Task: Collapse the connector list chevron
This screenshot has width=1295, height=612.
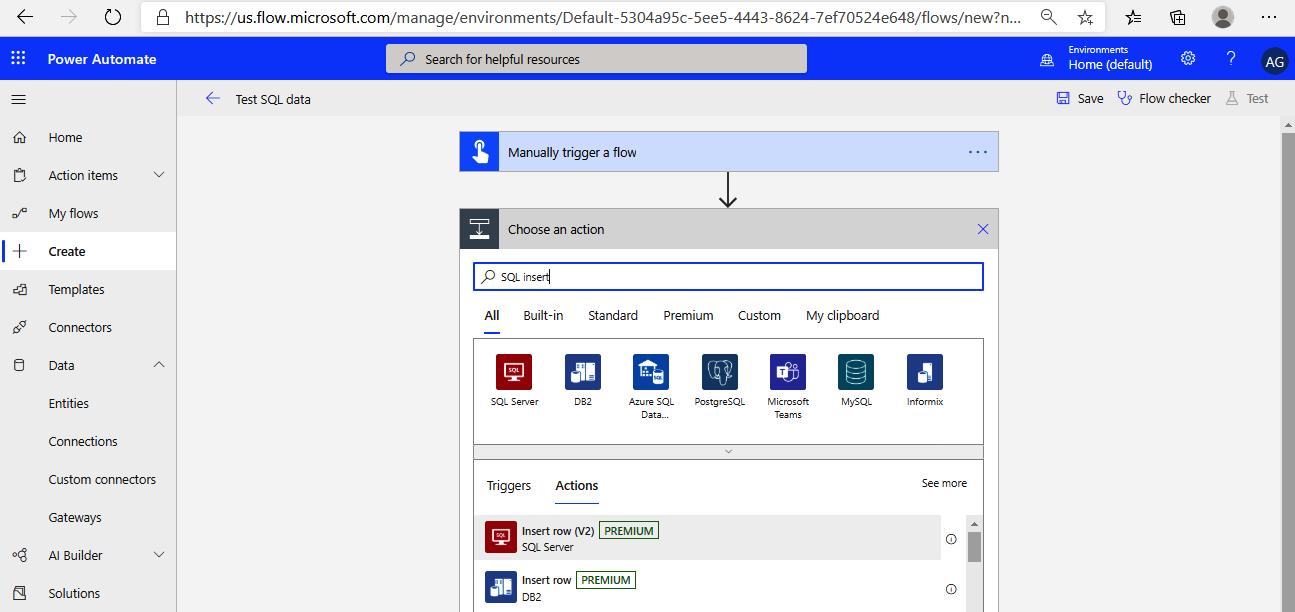Action: (728, 452)
